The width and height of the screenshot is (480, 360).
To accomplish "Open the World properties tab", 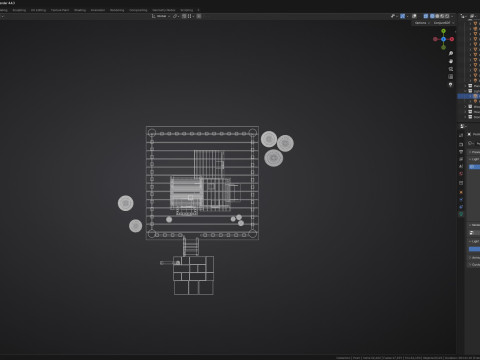I will (x=461, y=174).
